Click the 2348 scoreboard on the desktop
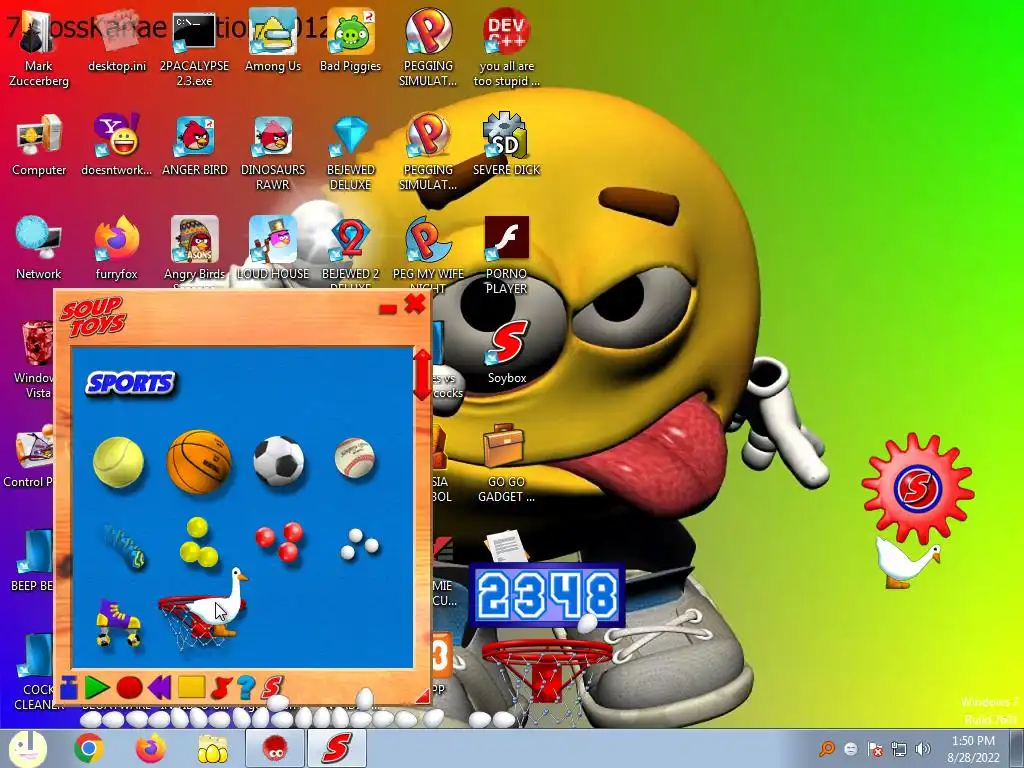This screenshot has height=768, width=1024. coord(547,595)
